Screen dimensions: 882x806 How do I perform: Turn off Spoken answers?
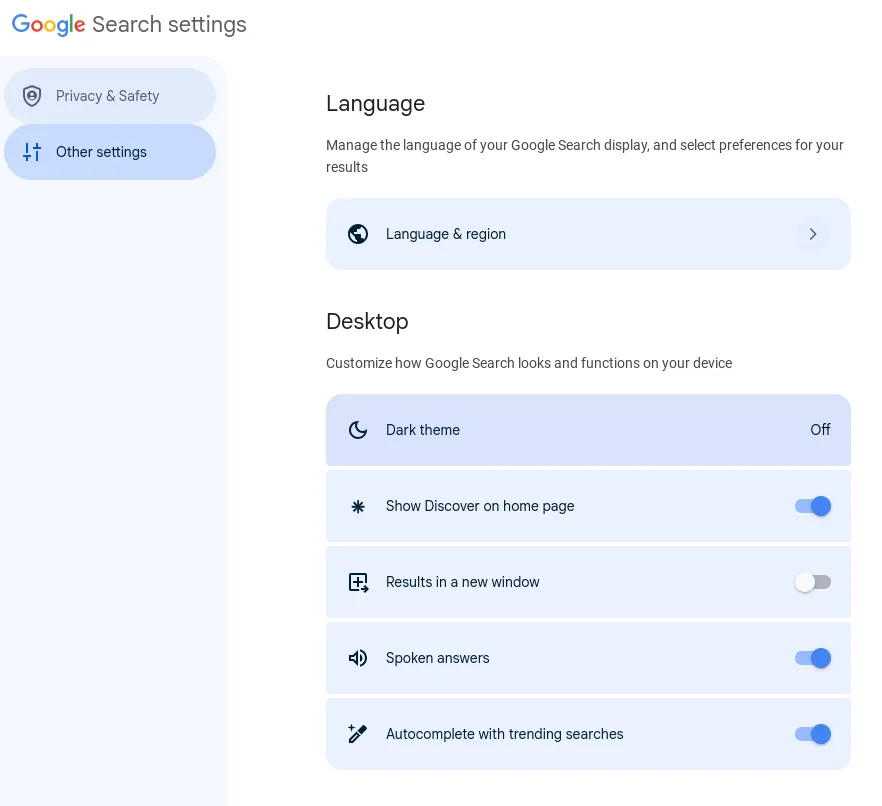(813, 658)
